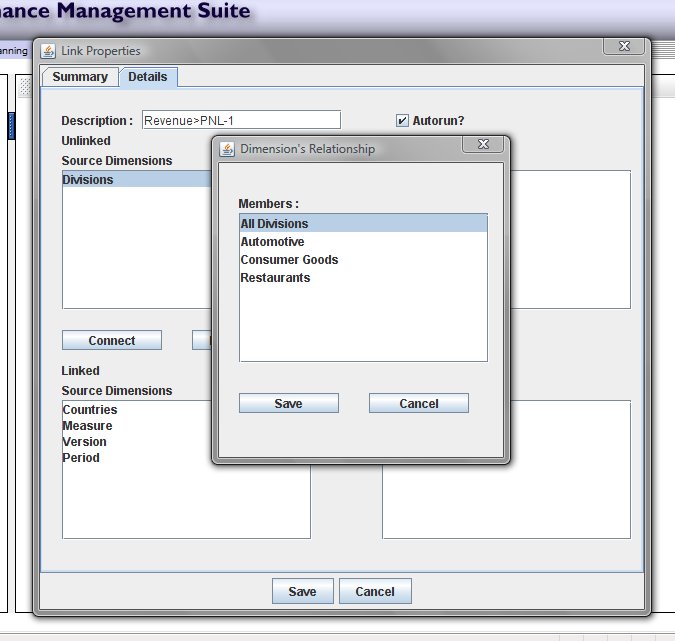Select Consumer Goods member
This screenshot has width=675, height=641.
pyautogui.click(x=290, y=260)
